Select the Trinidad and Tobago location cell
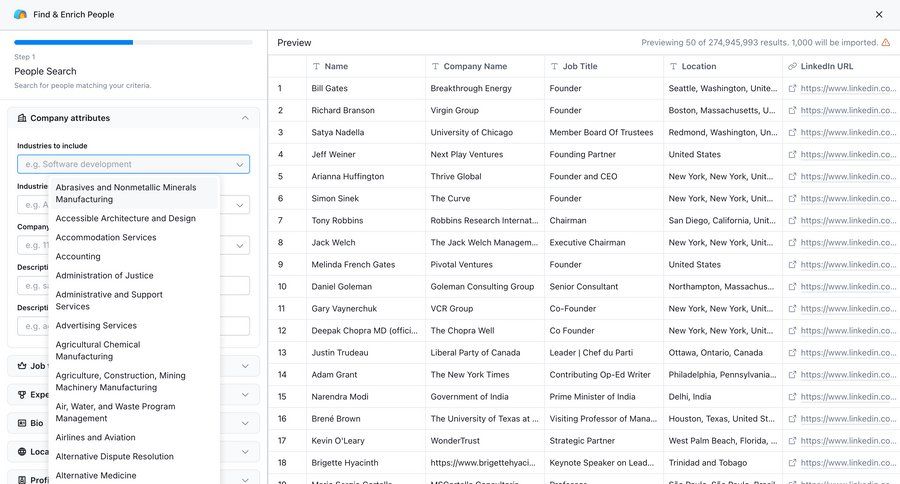Viewport: 900px width, 484px height. click(723, 463)
